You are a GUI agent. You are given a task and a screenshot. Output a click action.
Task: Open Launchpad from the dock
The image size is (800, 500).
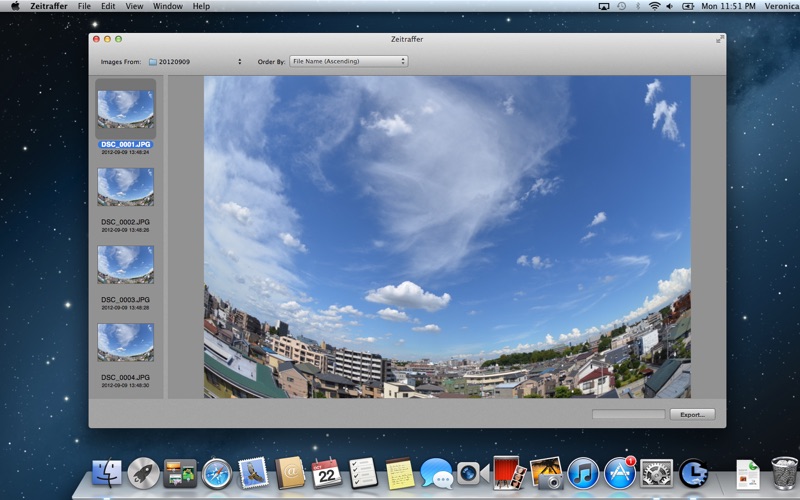[143, 472]
